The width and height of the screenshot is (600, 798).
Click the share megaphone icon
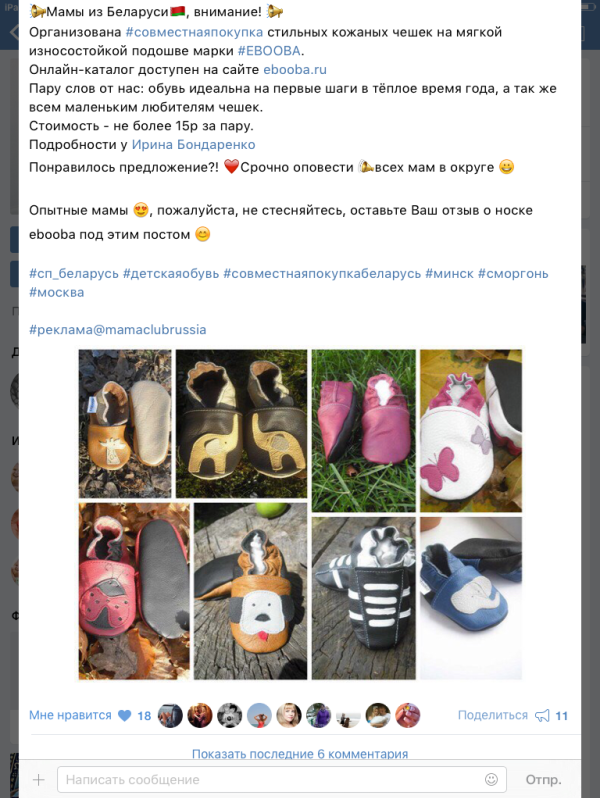point(542,716)
